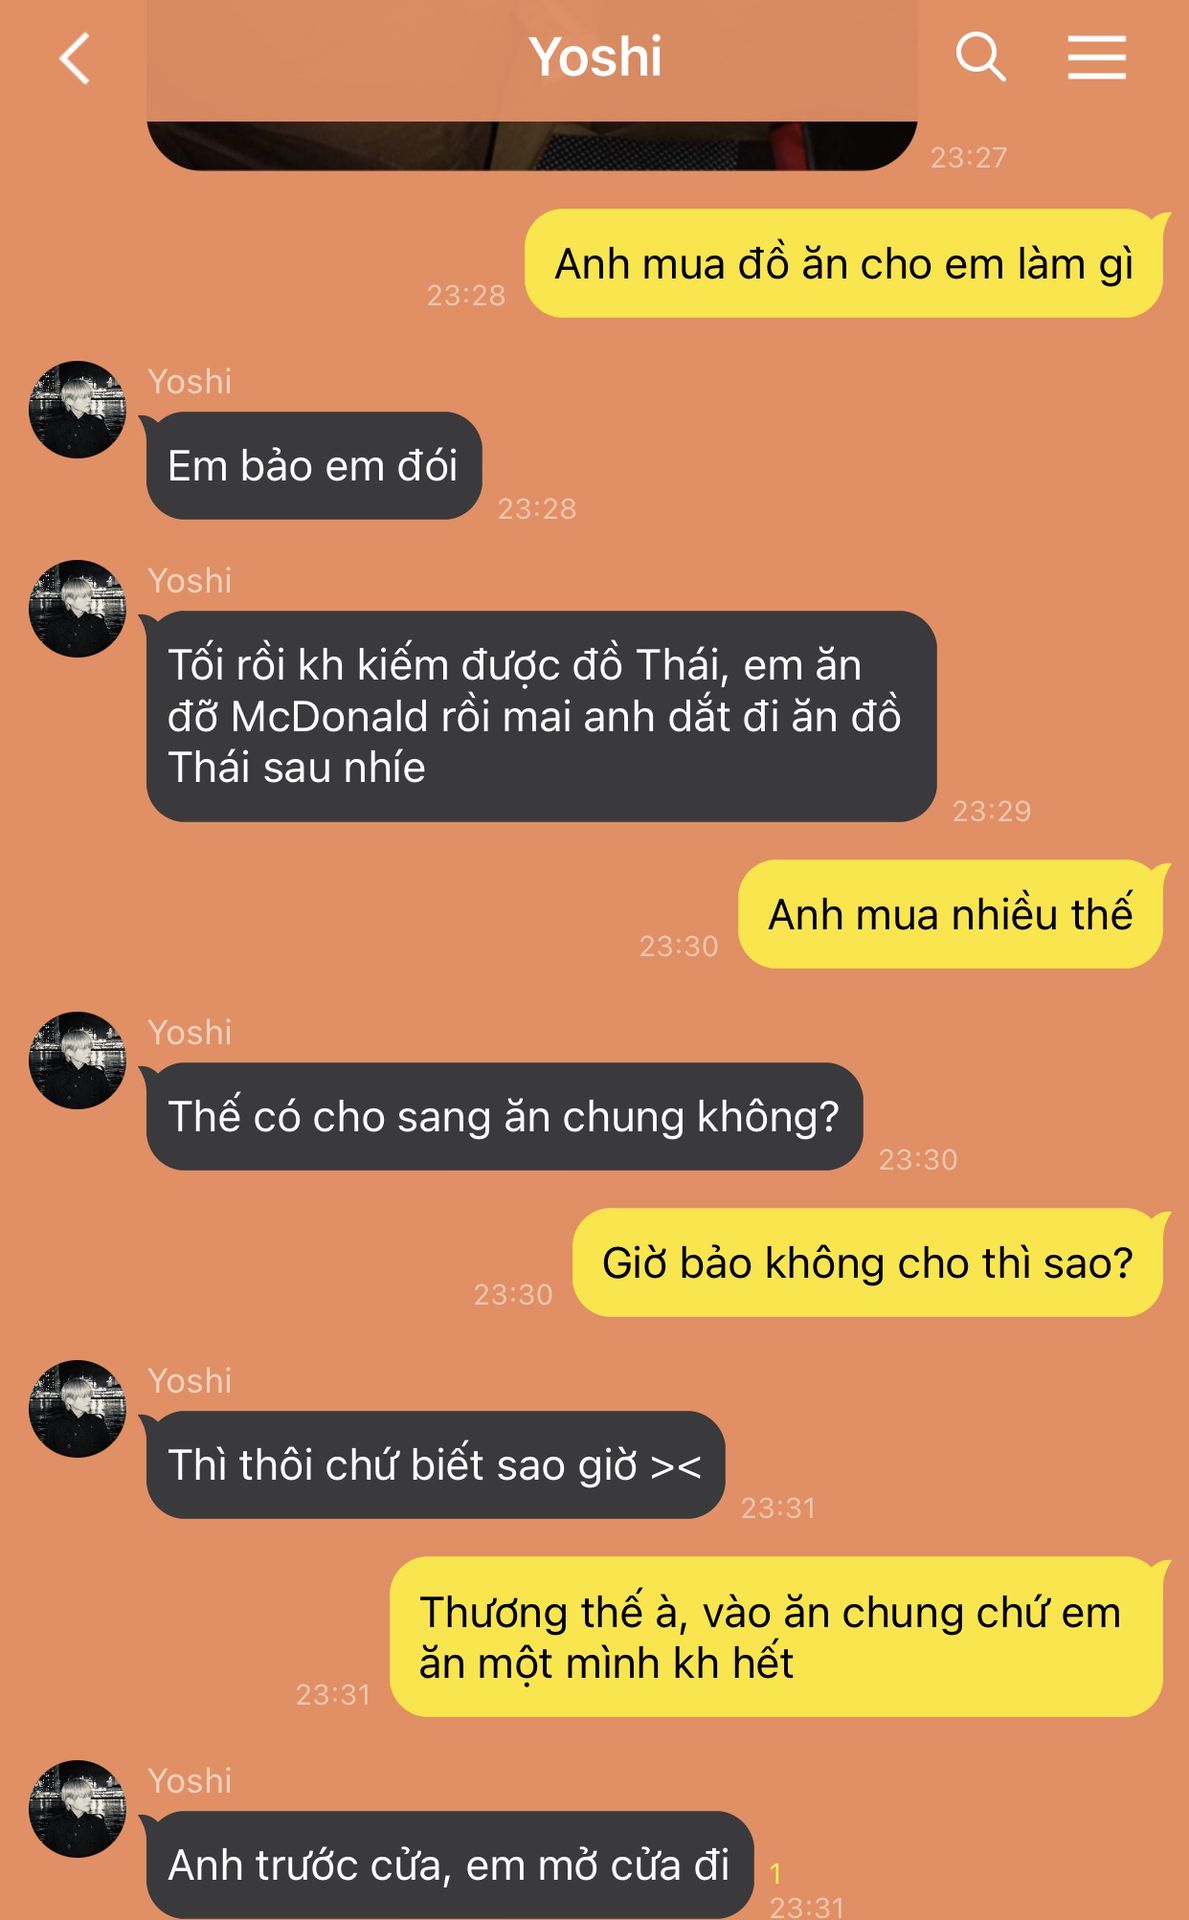1189x1920 pixels.
Task: Select the message about McDonald and đồ Thái
Action: [541, 716]
